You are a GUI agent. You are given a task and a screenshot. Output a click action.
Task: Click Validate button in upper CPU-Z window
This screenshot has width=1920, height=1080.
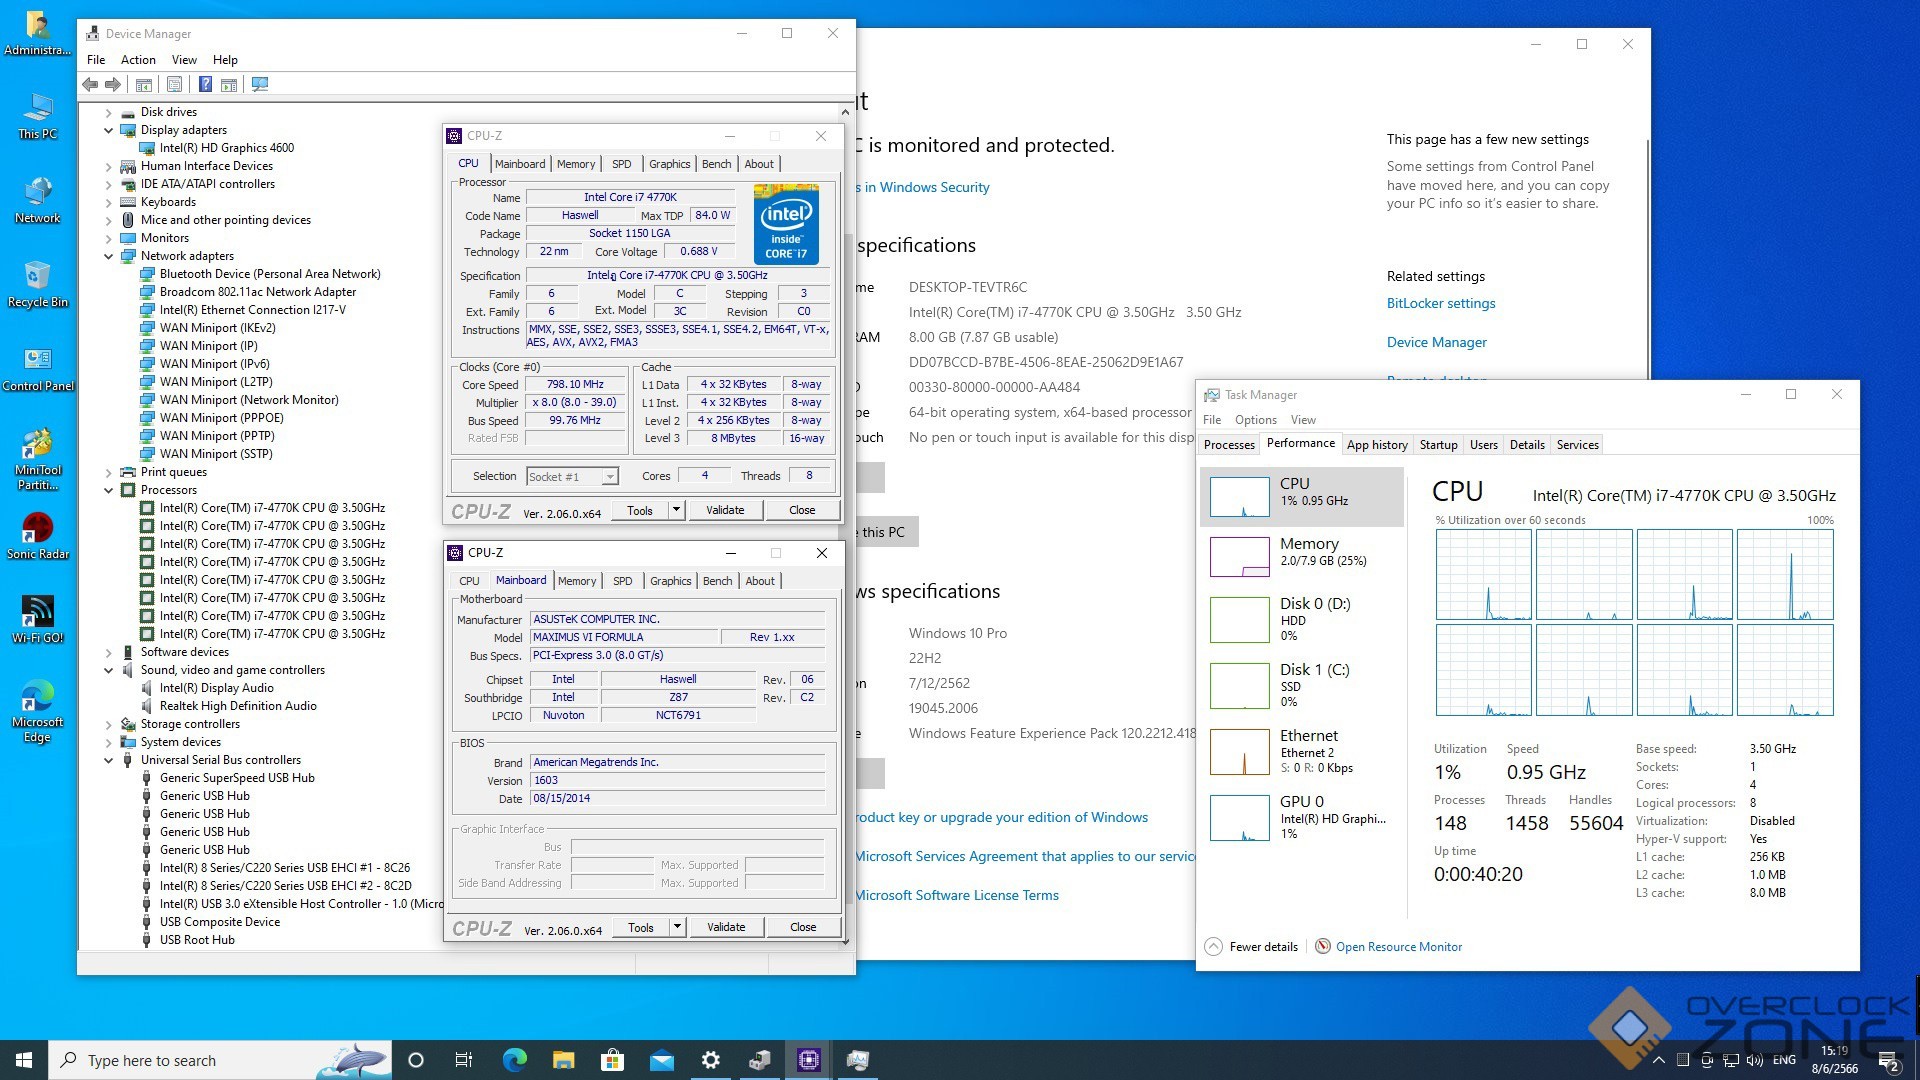point(725,510)
